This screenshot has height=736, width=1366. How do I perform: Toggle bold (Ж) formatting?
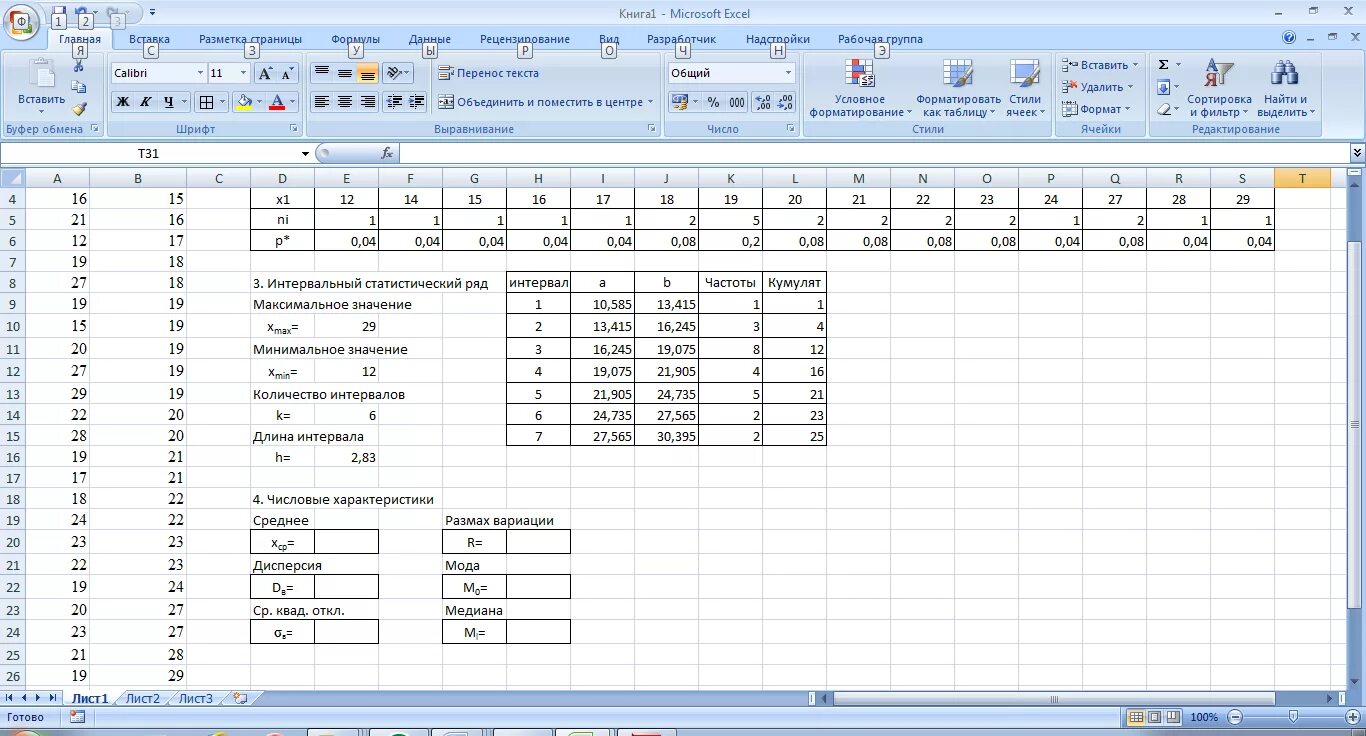pyautogui.click(x=122, y=102)
